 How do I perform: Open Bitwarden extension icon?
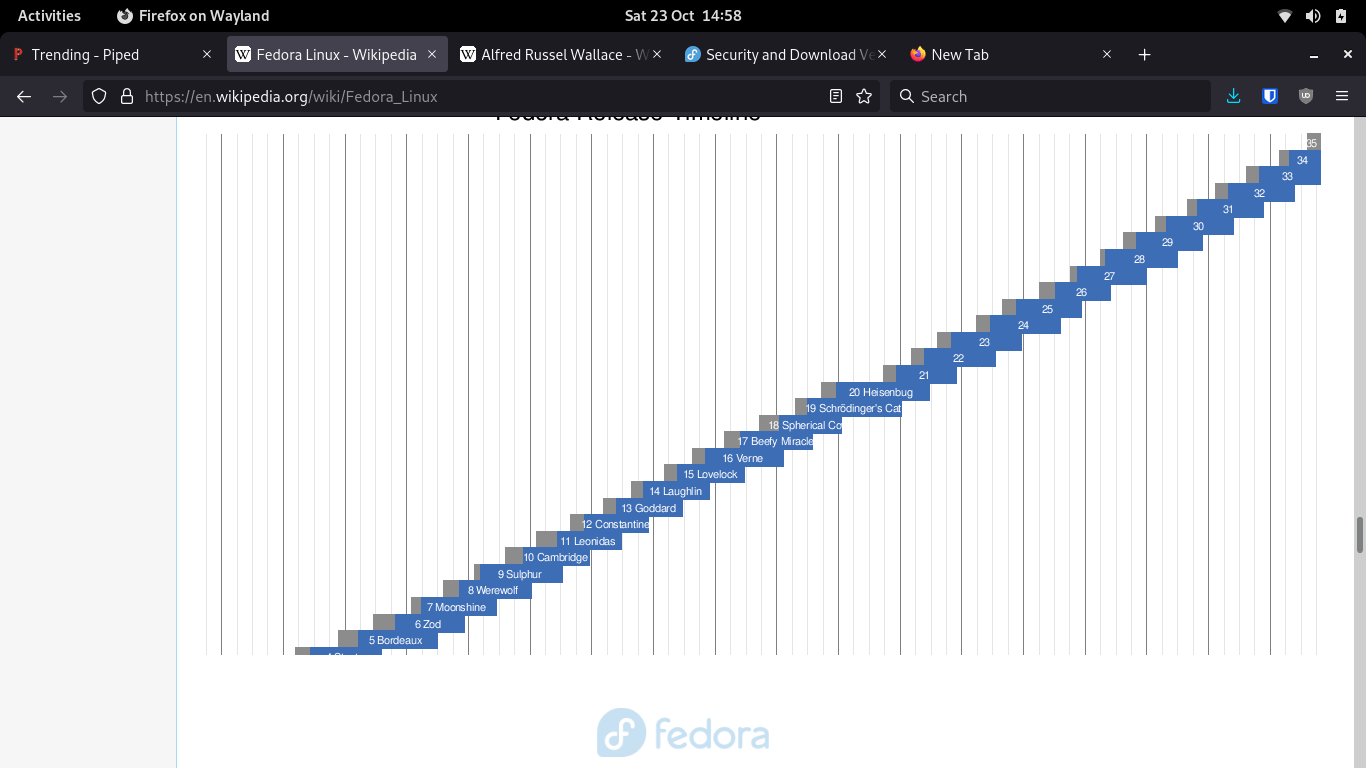point(1270,96)
